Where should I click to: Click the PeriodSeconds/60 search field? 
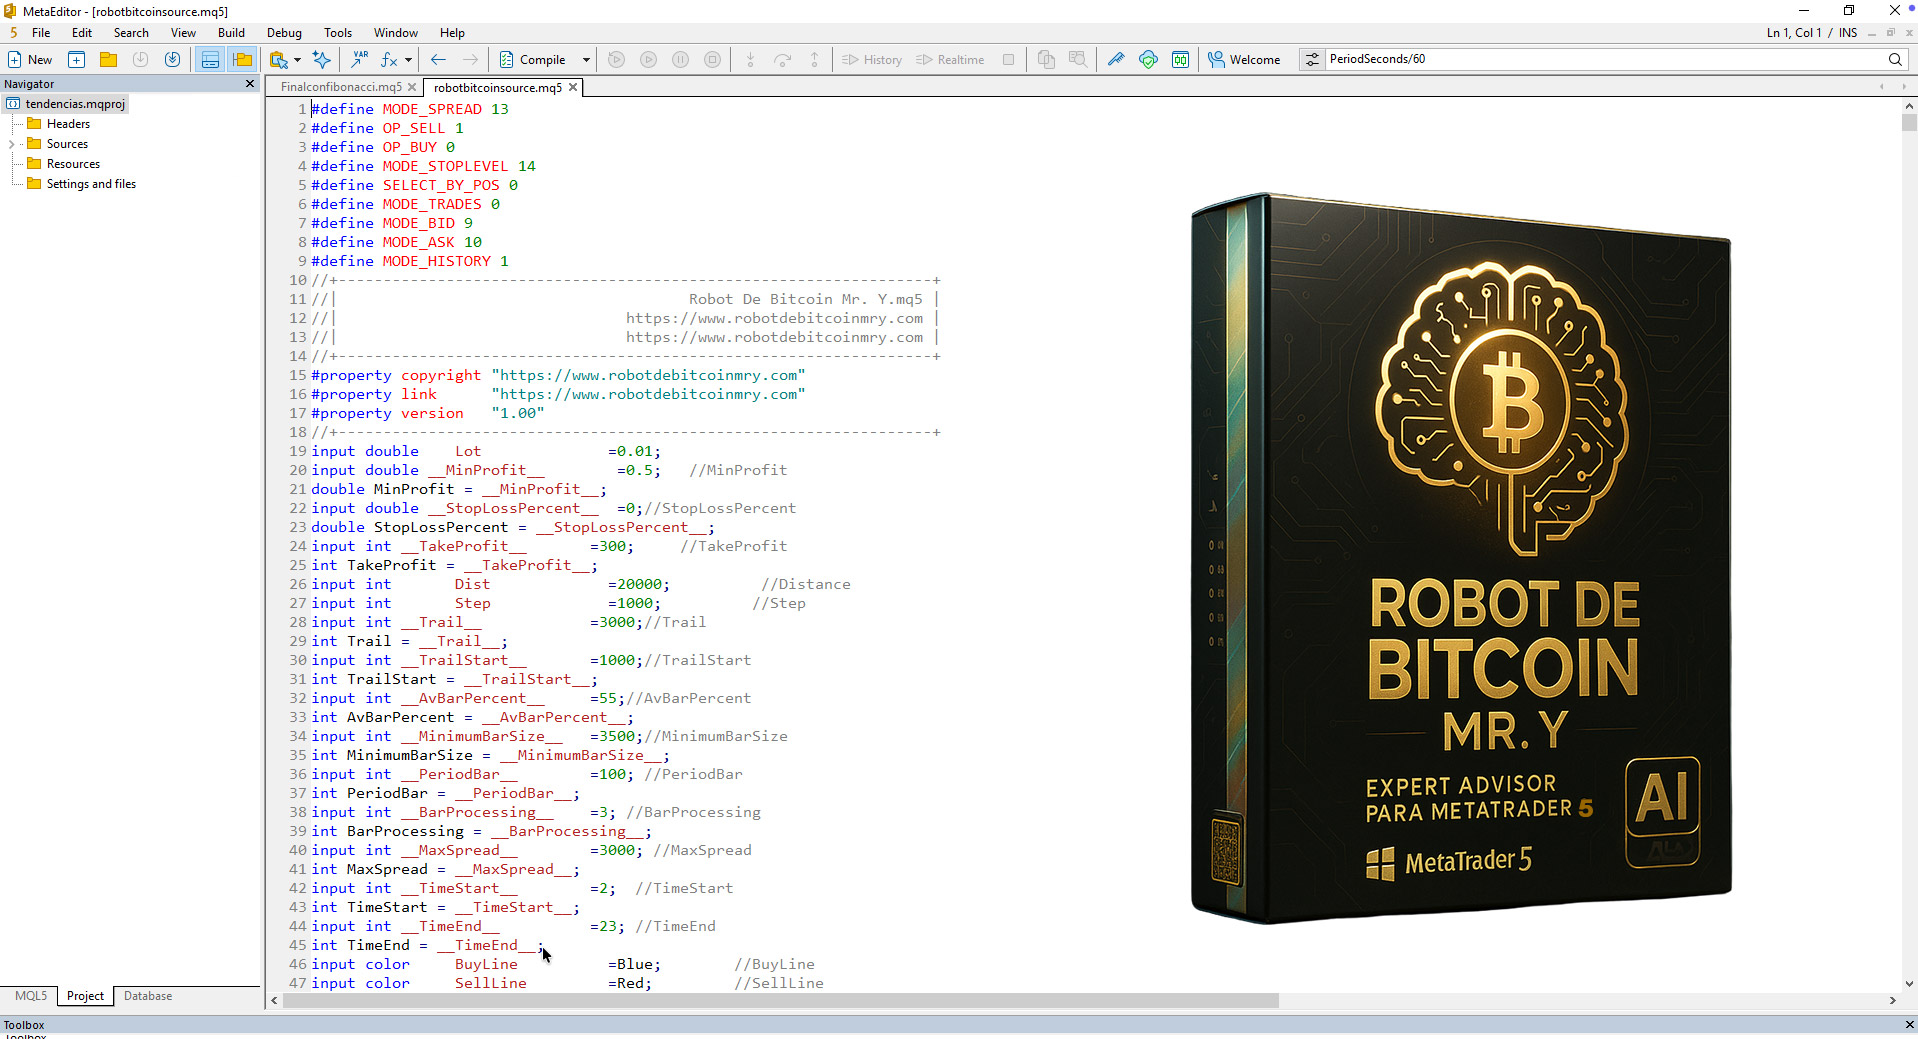point(1600,59)
